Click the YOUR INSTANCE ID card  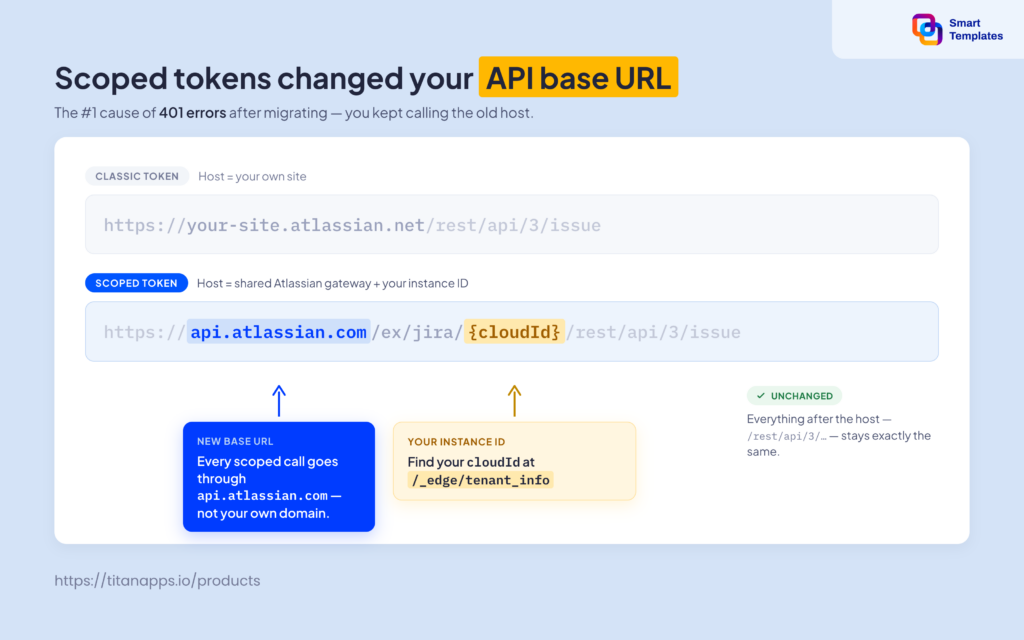pyautogui.click(x=514, y=461)
